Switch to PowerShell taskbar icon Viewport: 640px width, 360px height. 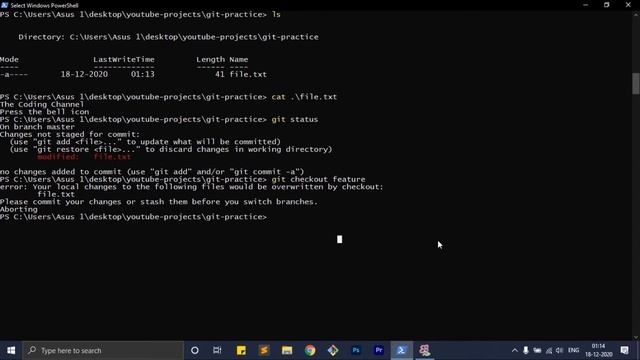(402, 350)
